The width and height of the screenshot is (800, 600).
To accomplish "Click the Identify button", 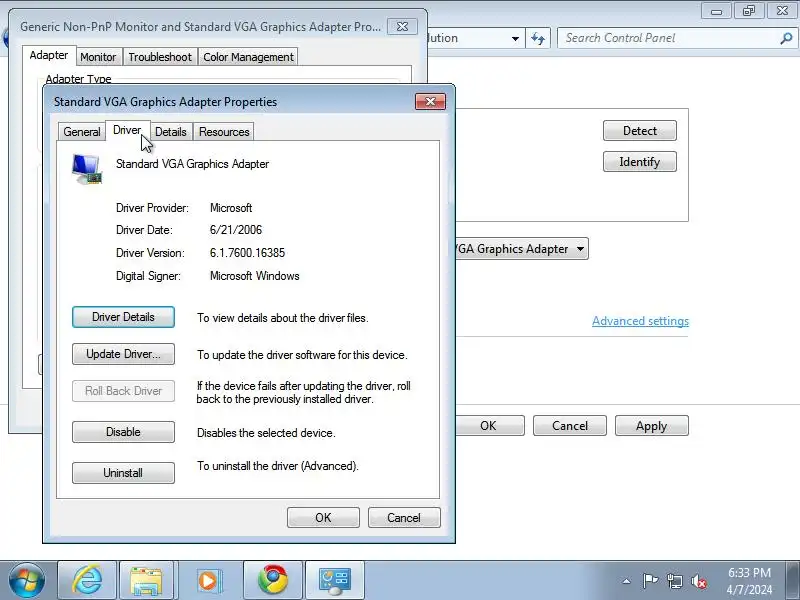I will 640,162.
